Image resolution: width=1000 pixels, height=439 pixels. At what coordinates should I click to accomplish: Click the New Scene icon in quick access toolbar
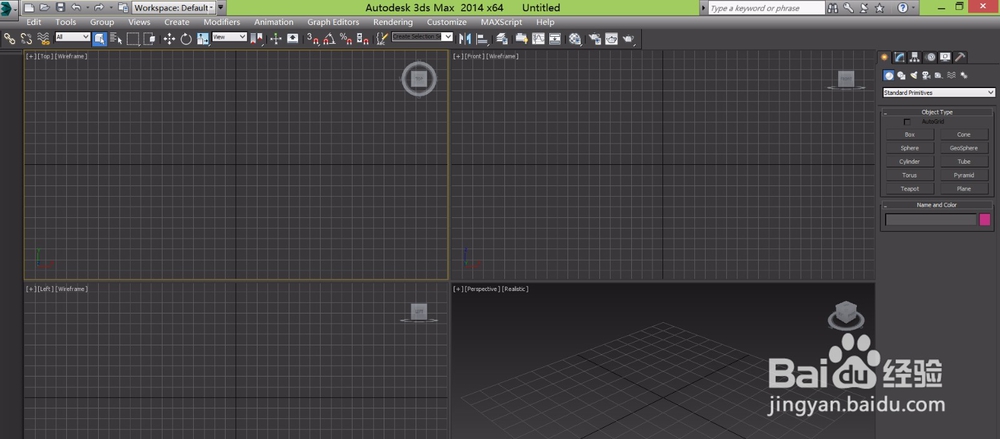tap(29, 8)
